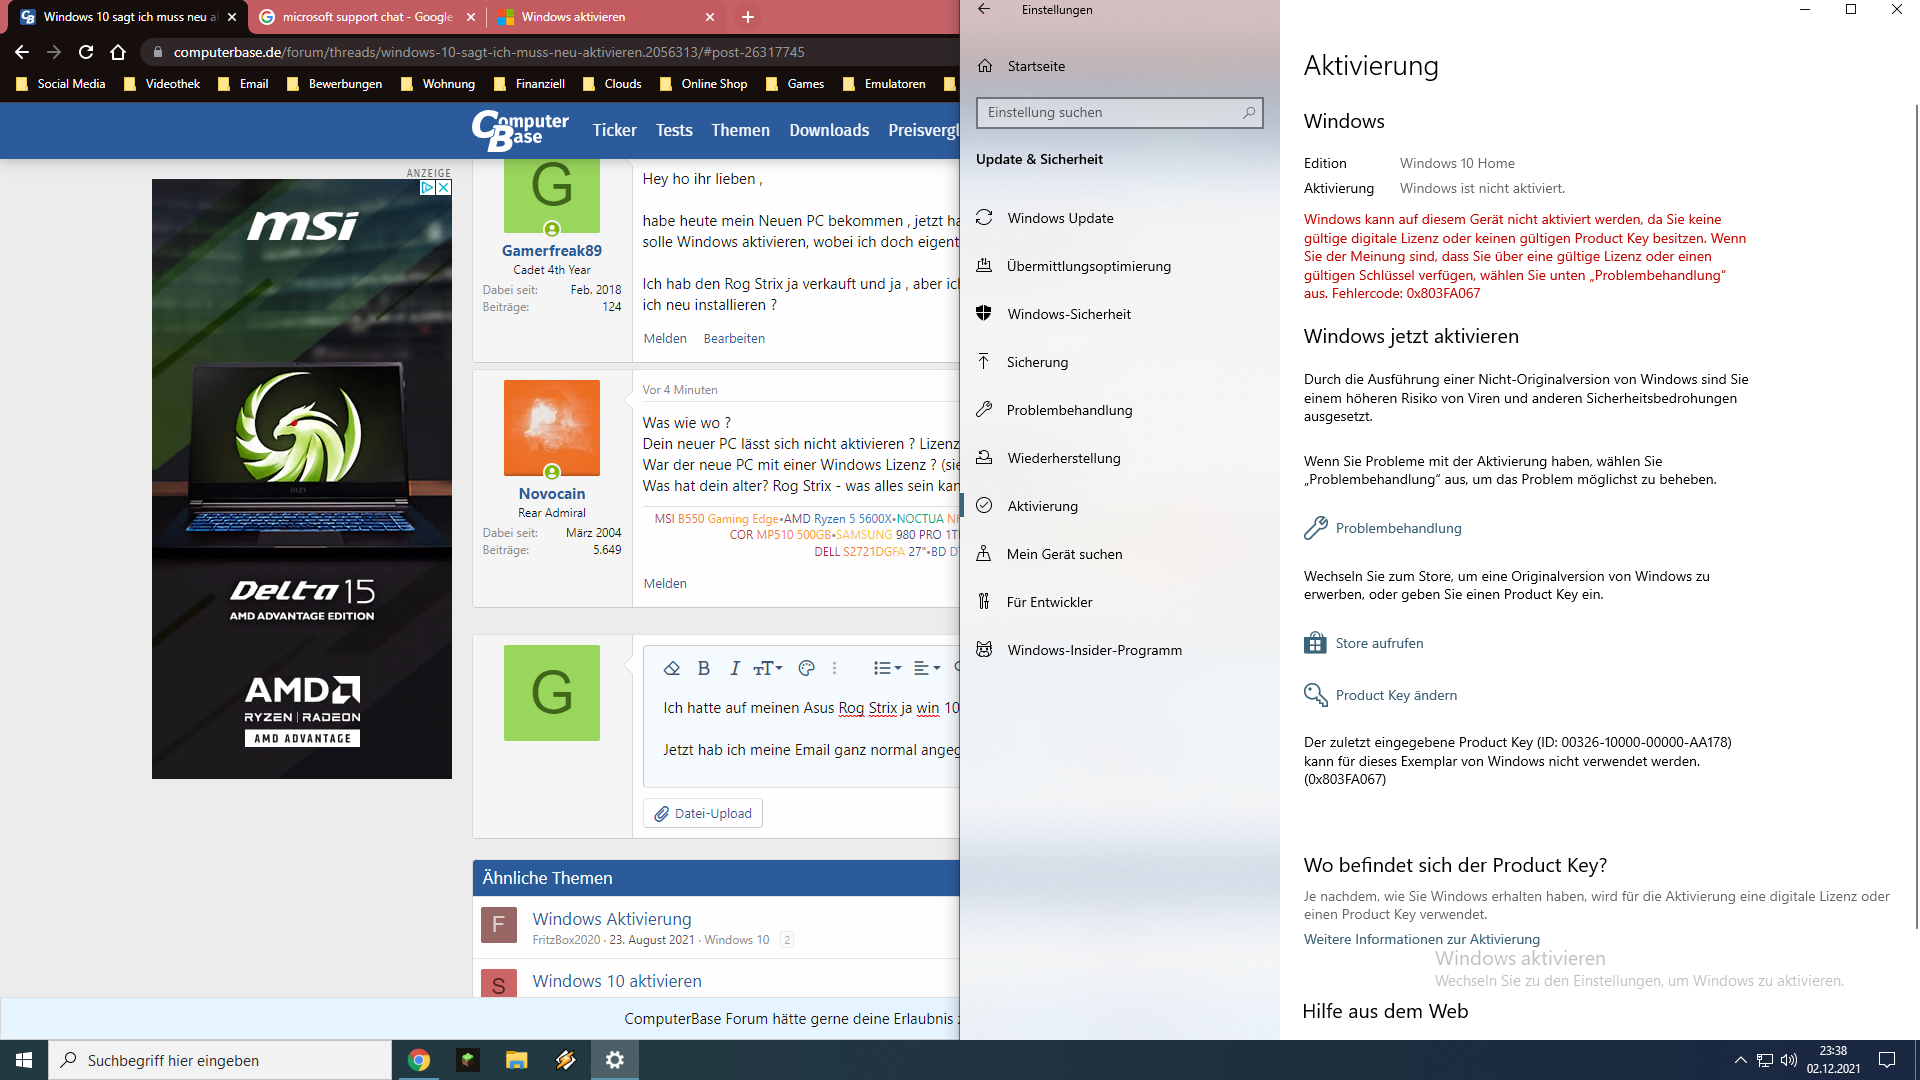Open the text color palette
The width and height of the screenshot is (1920, 1080).
807,668
